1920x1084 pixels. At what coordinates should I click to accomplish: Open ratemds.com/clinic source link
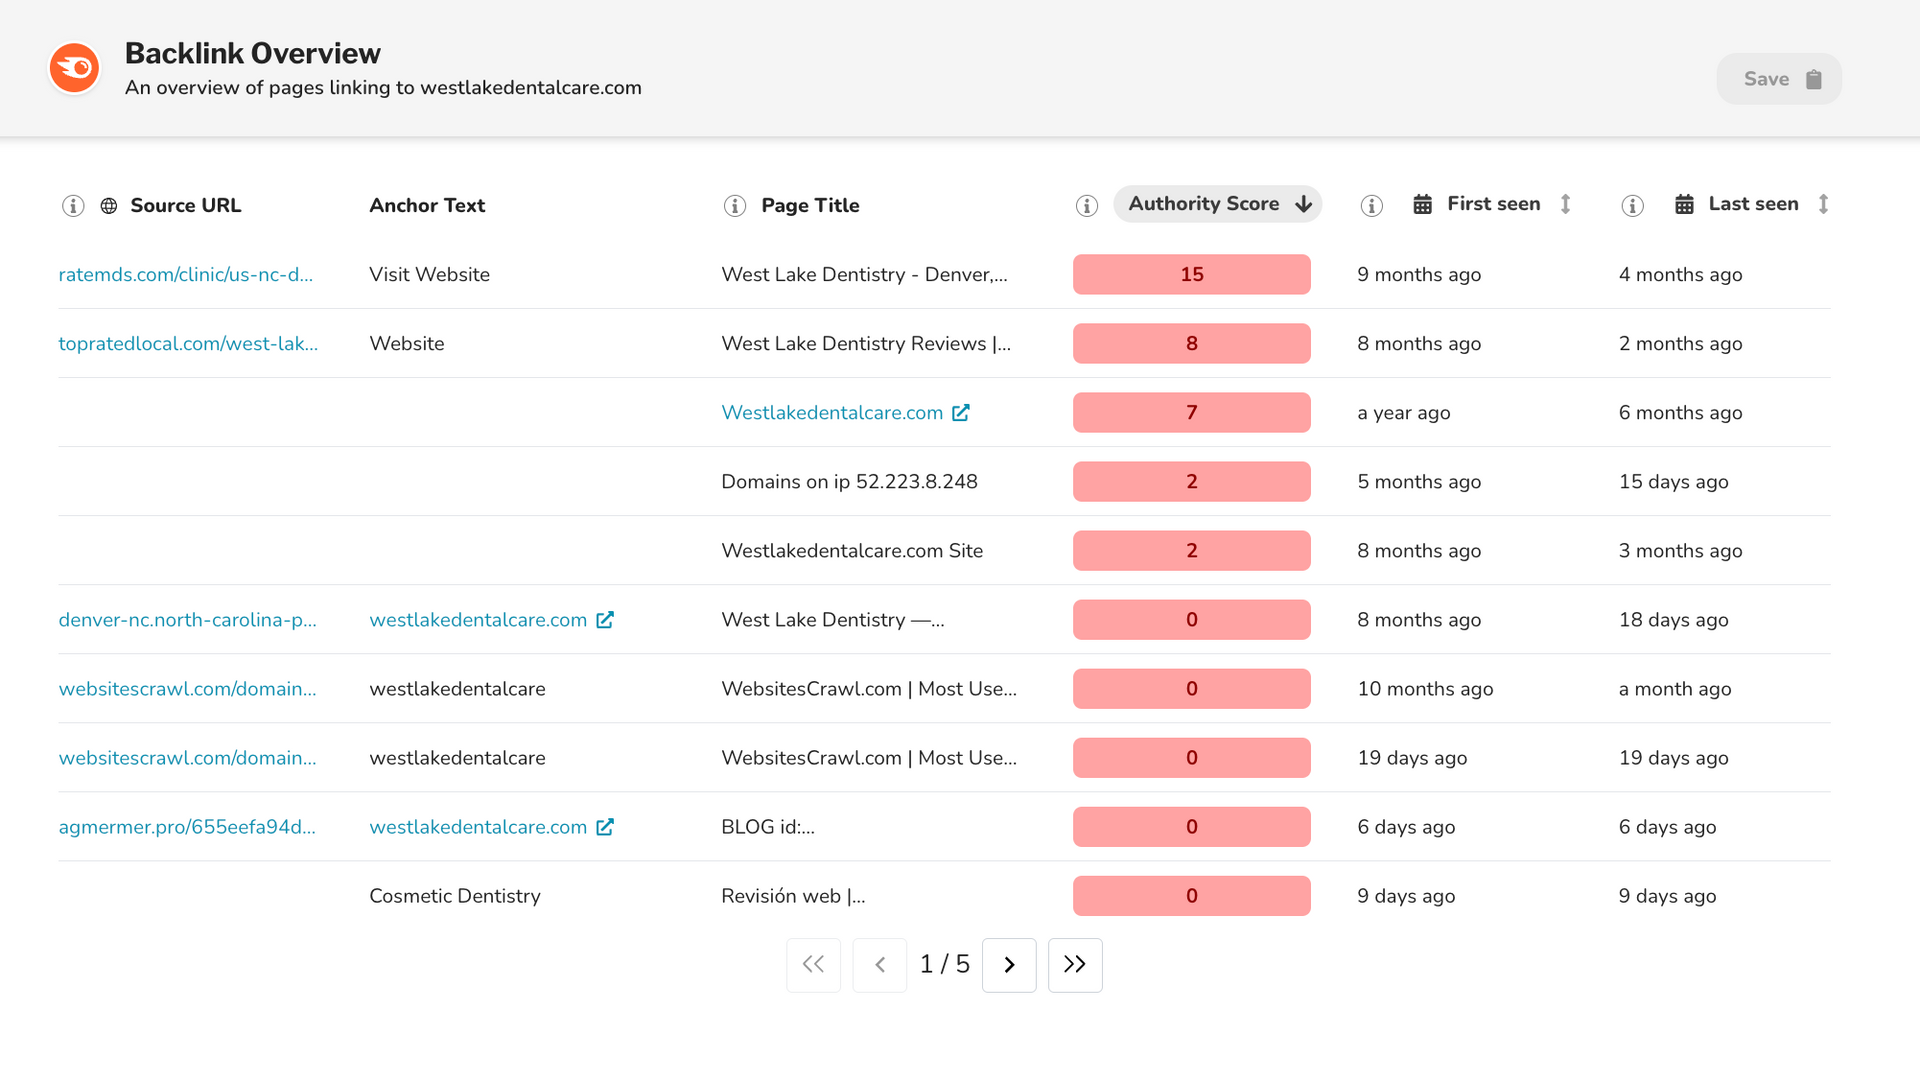tap(186, 274)
